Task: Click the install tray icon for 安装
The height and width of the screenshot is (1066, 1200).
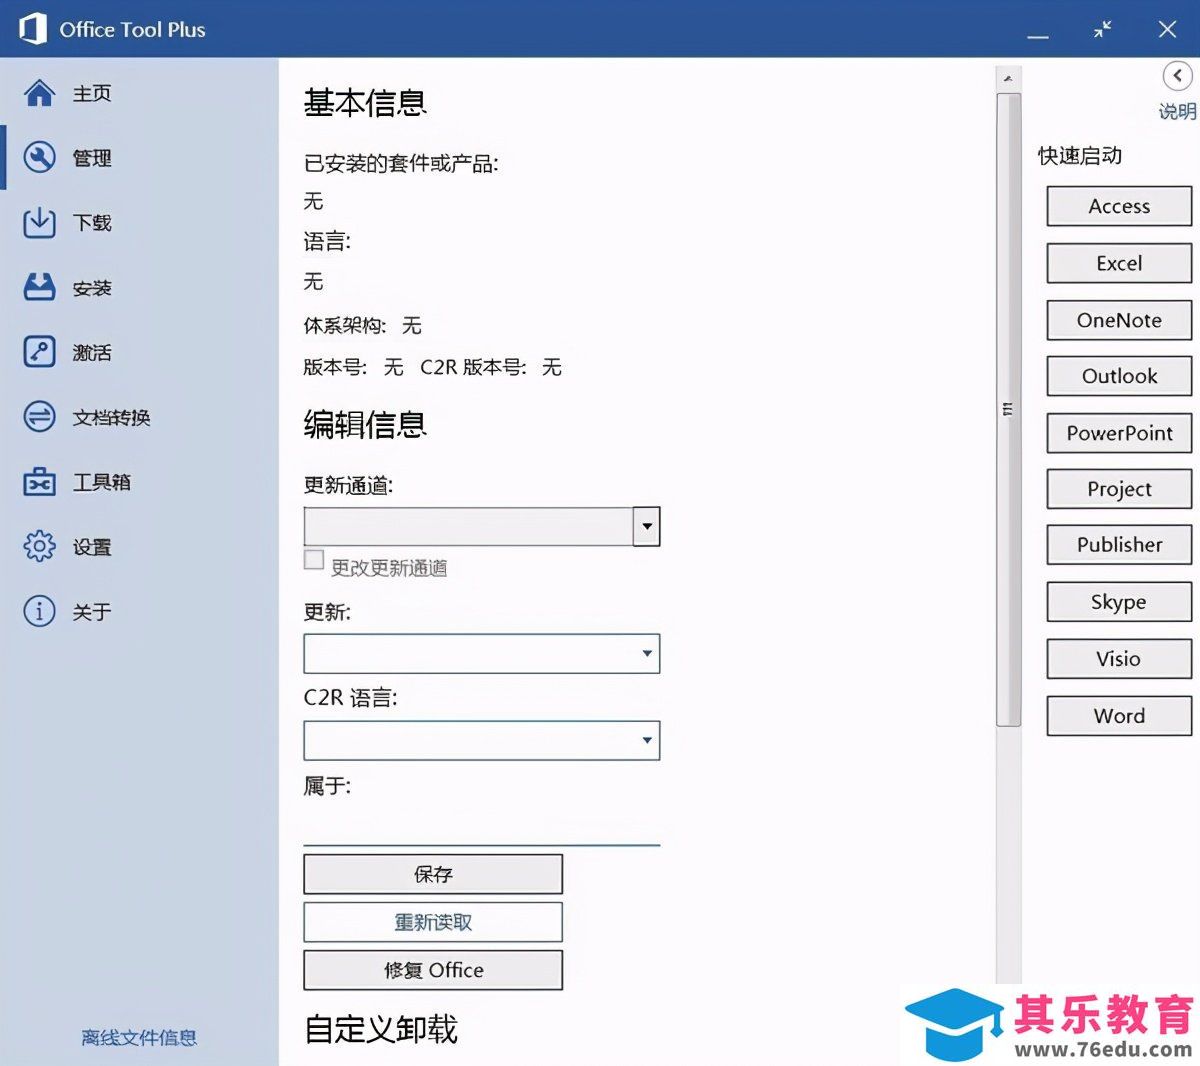Action: point(39,288)
